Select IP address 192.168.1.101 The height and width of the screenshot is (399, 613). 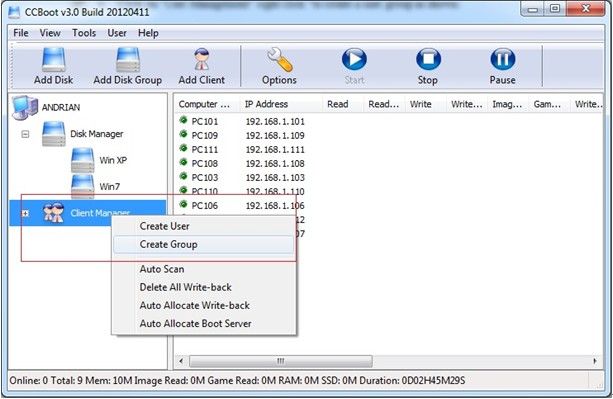275,122
